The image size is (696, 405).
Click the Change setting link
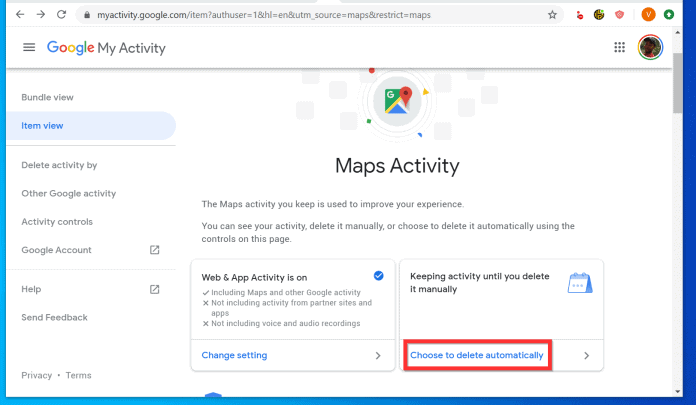(234, 355)
